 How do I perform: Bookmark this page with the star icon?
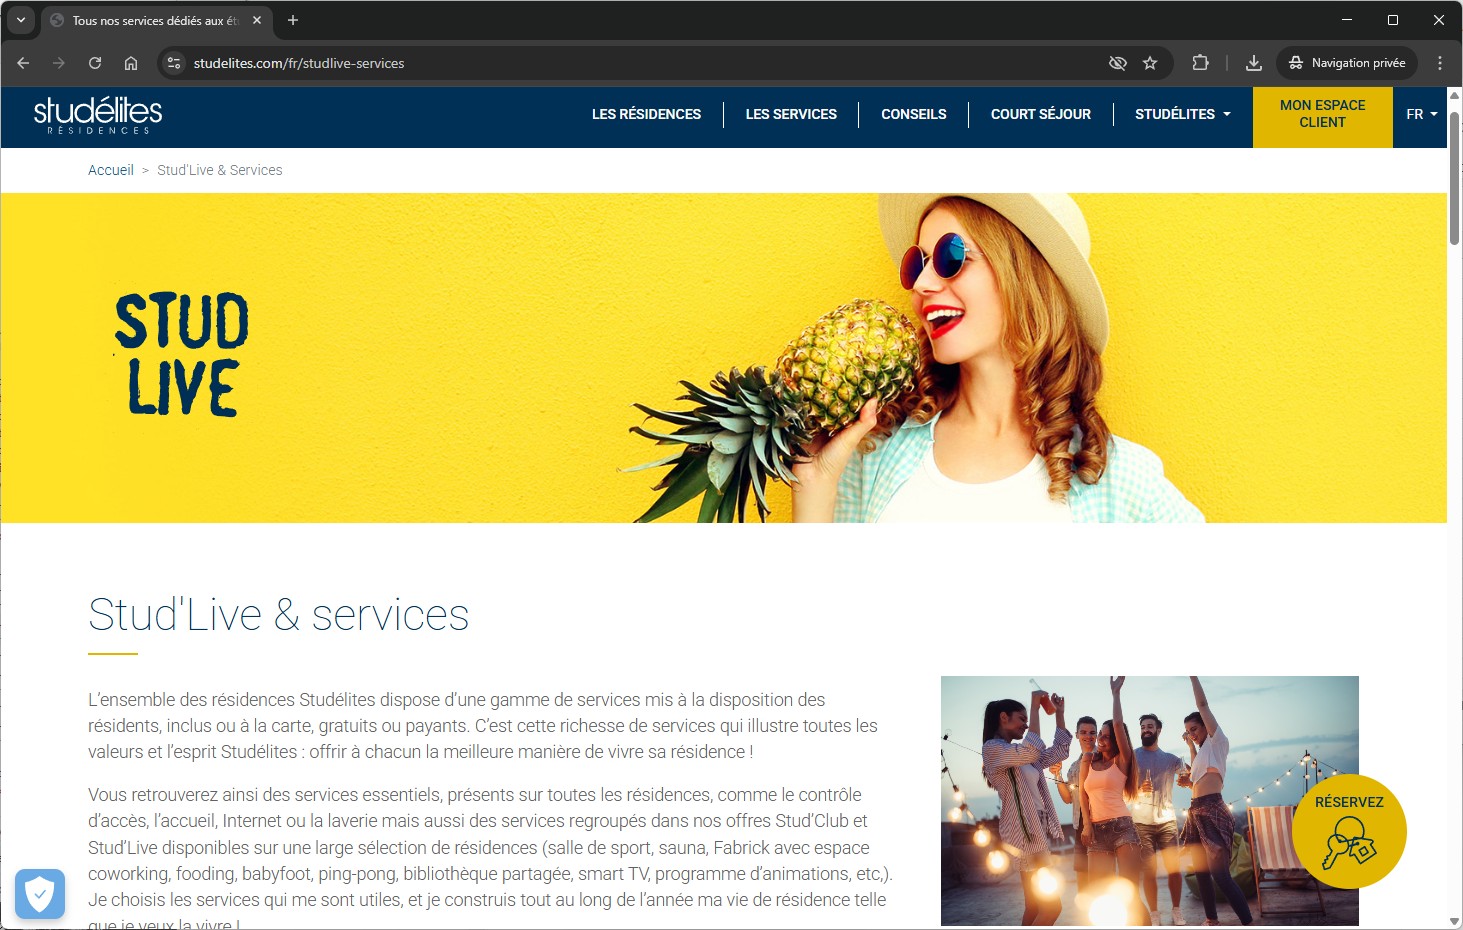(x=1150, y=63)
